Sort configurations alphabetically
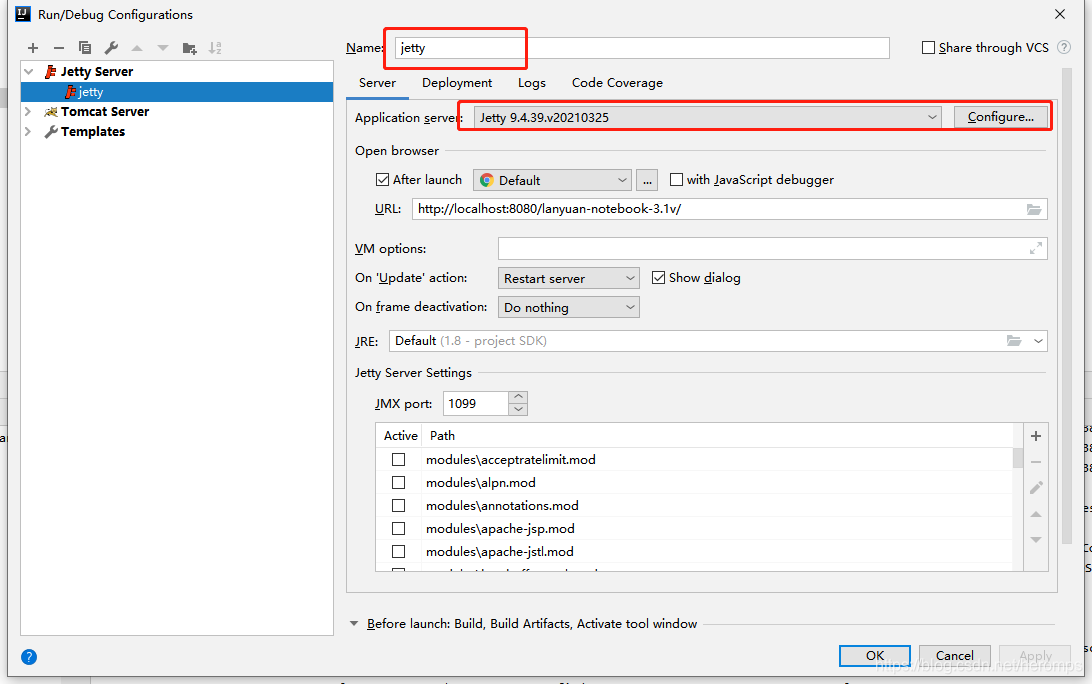The image size is (1092, 684). [215, 48]
